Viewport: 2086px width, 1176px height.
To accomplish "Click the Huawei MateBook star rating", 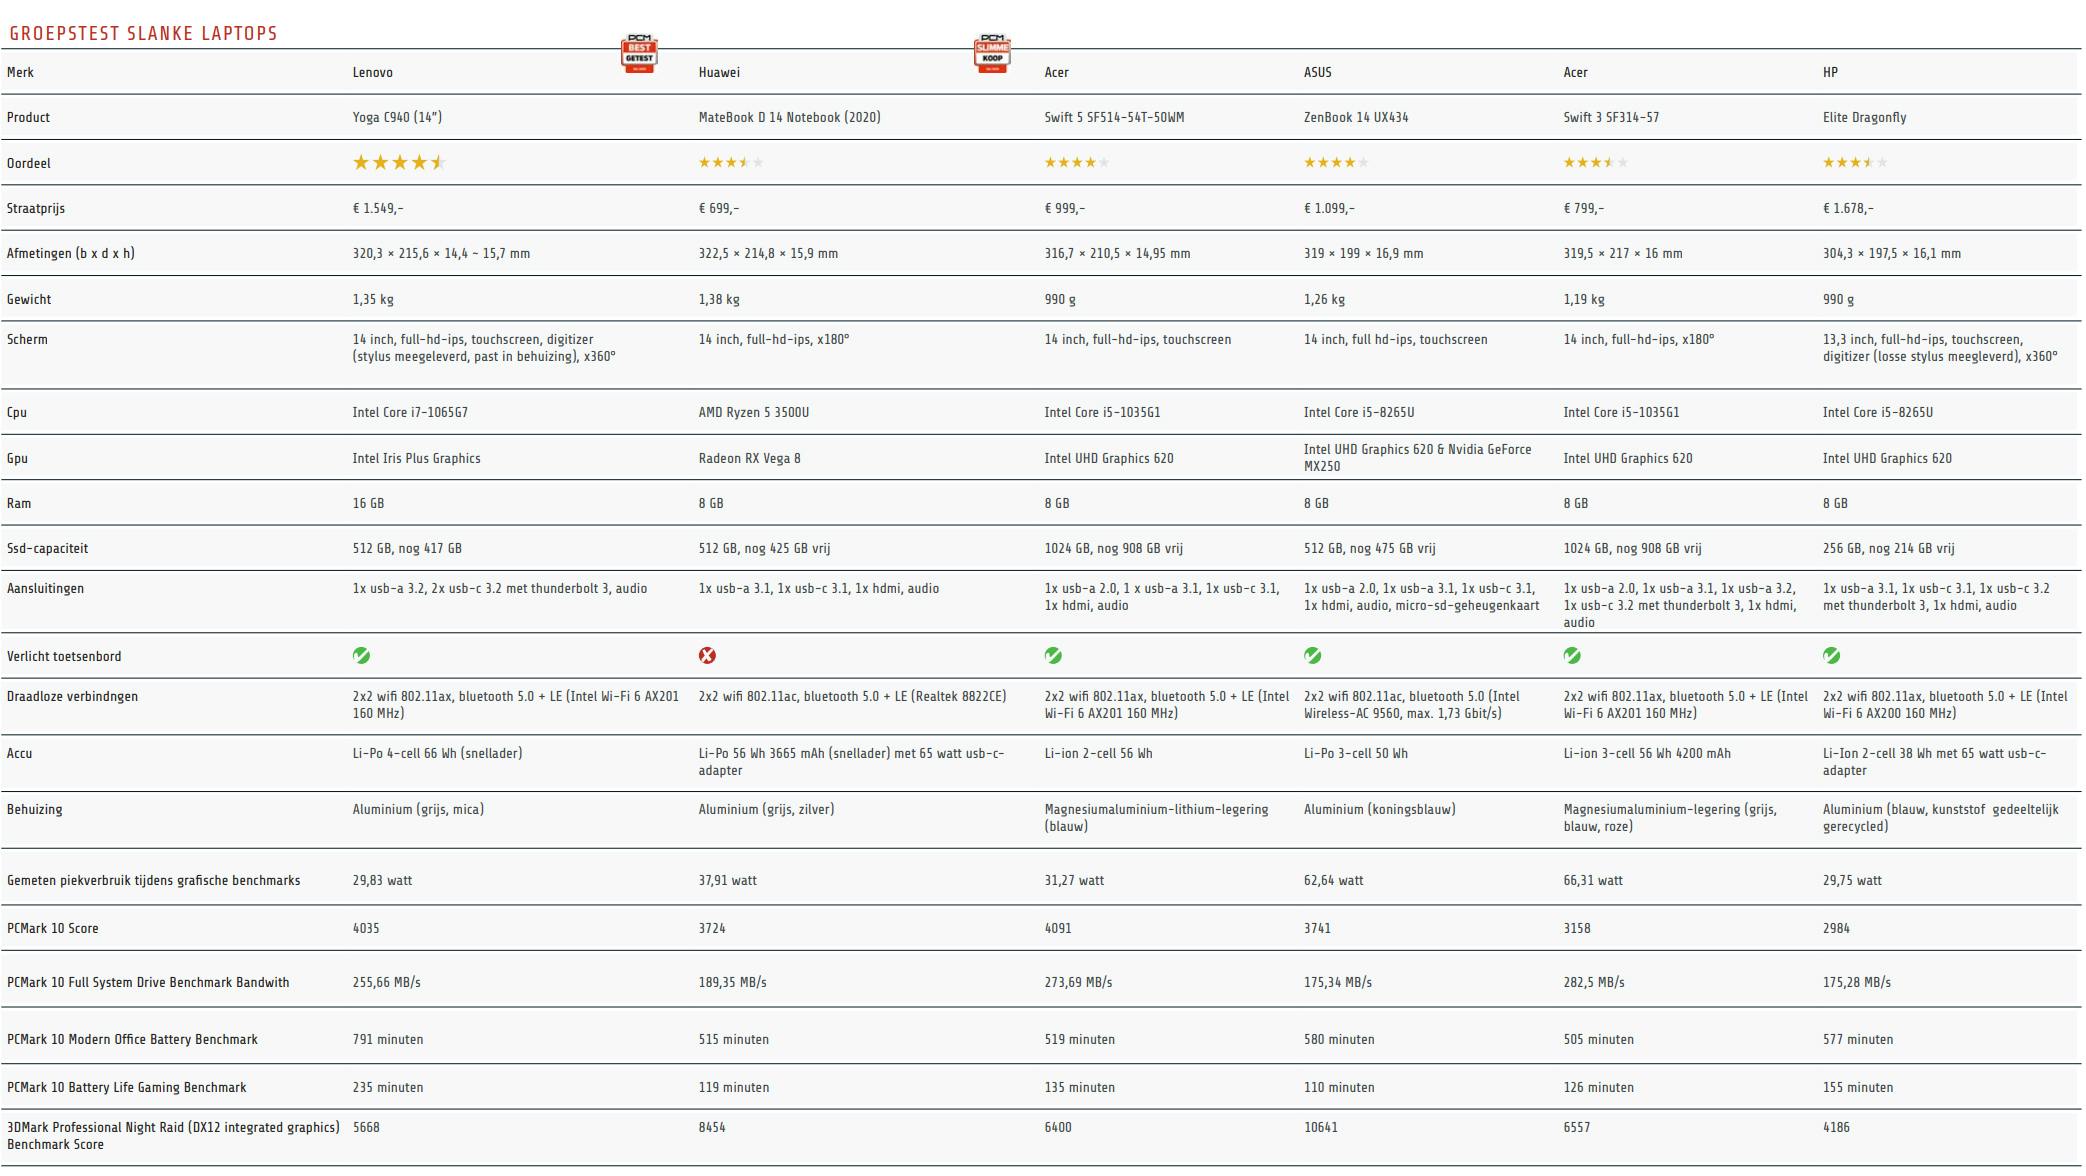I will 730,163.
